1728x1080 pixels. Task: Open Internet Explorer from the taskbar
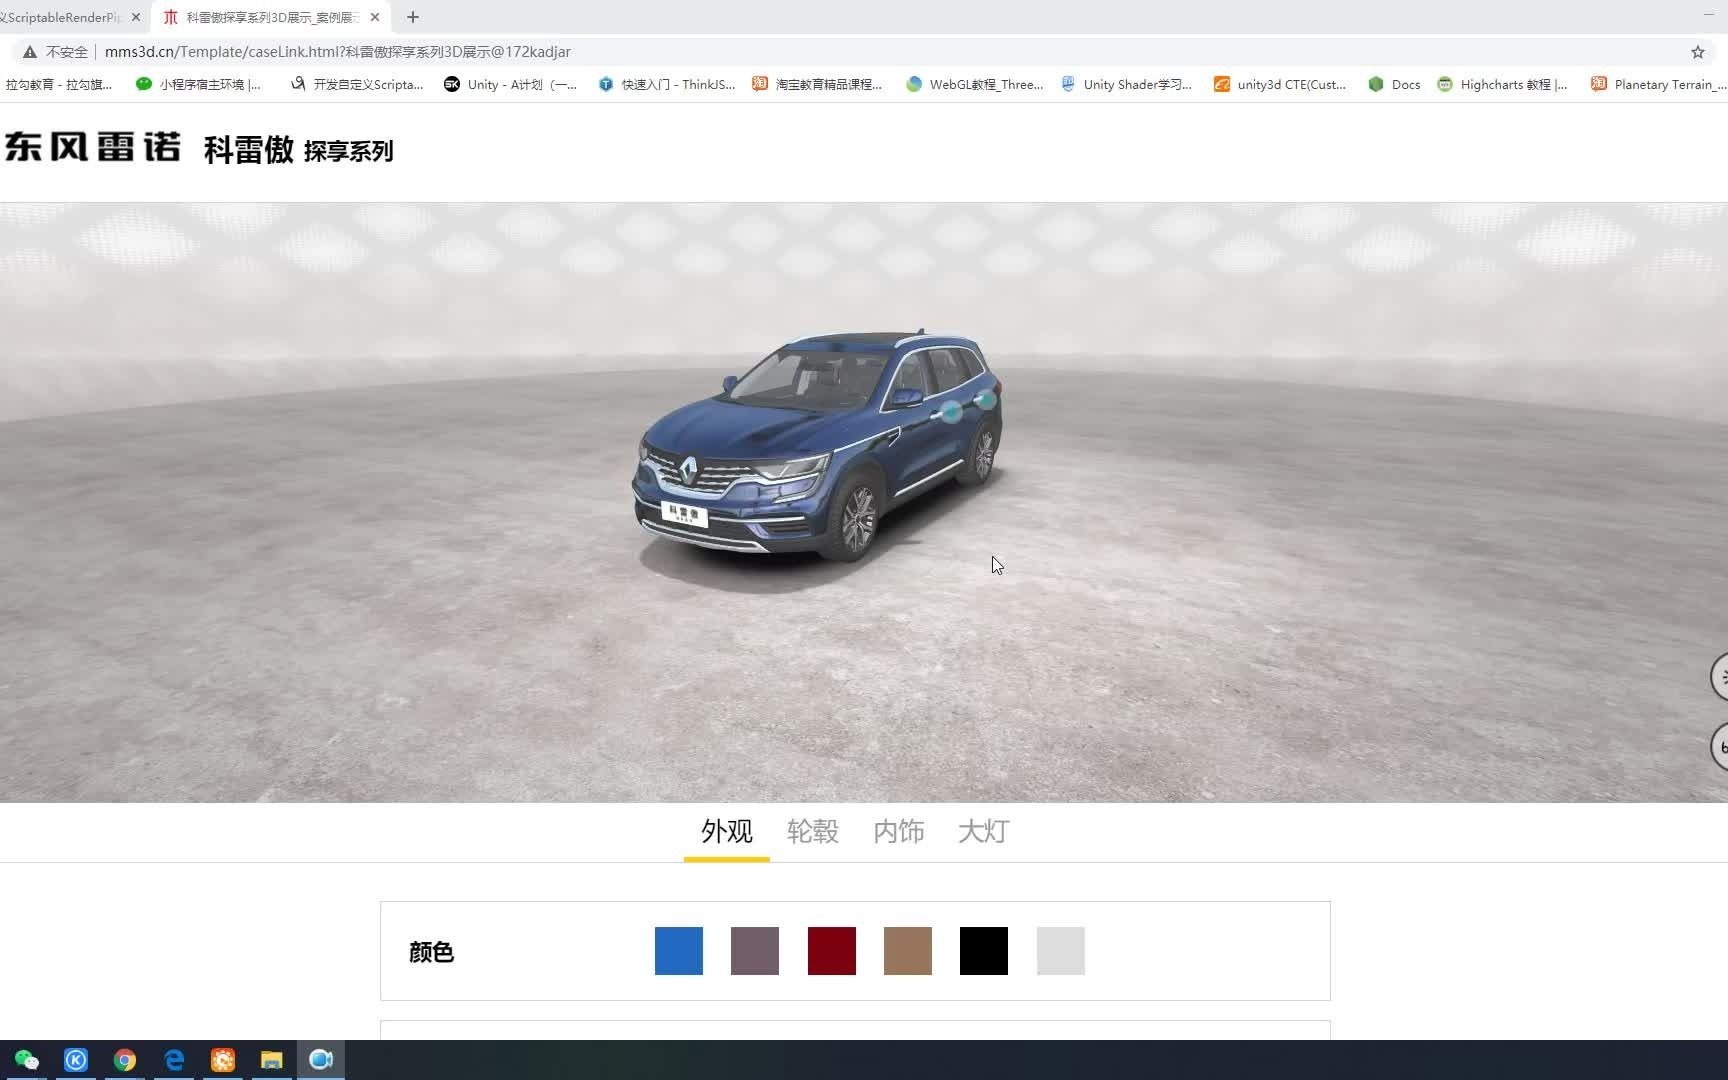pos(174,1060)
